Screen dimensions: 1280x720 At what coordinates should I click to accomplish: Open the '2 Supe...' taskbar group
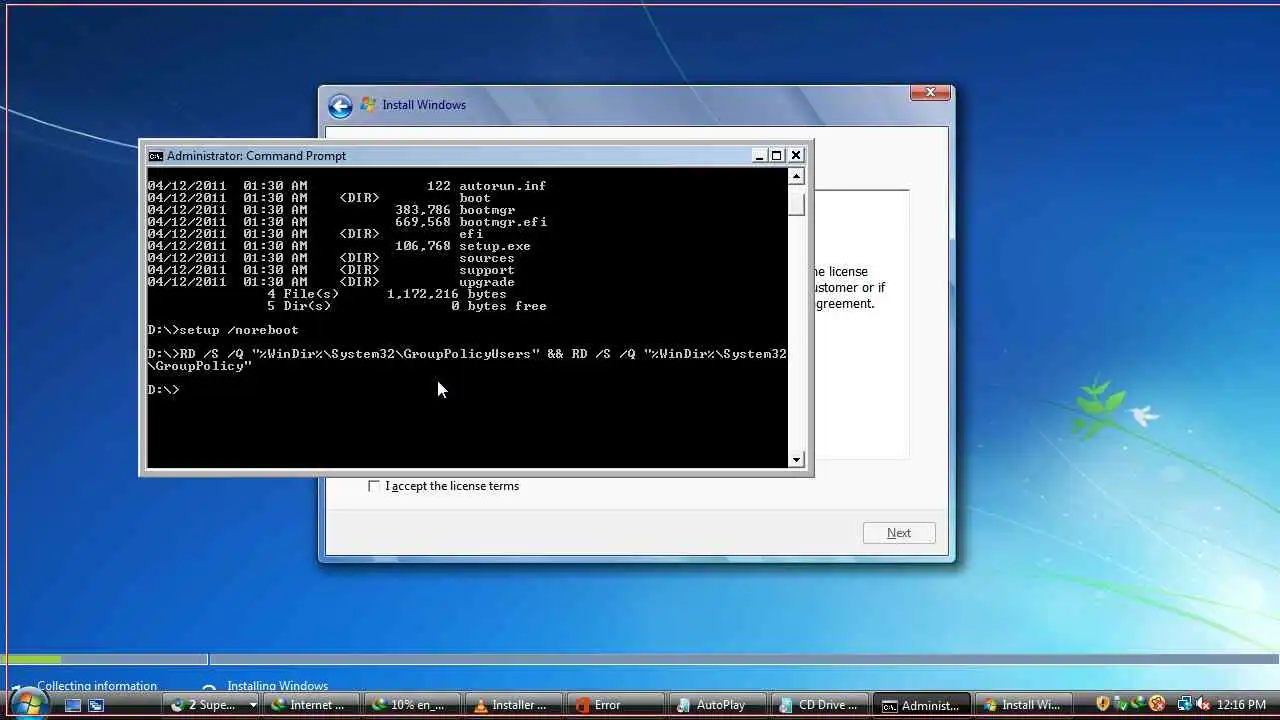(x=213, y=705)
